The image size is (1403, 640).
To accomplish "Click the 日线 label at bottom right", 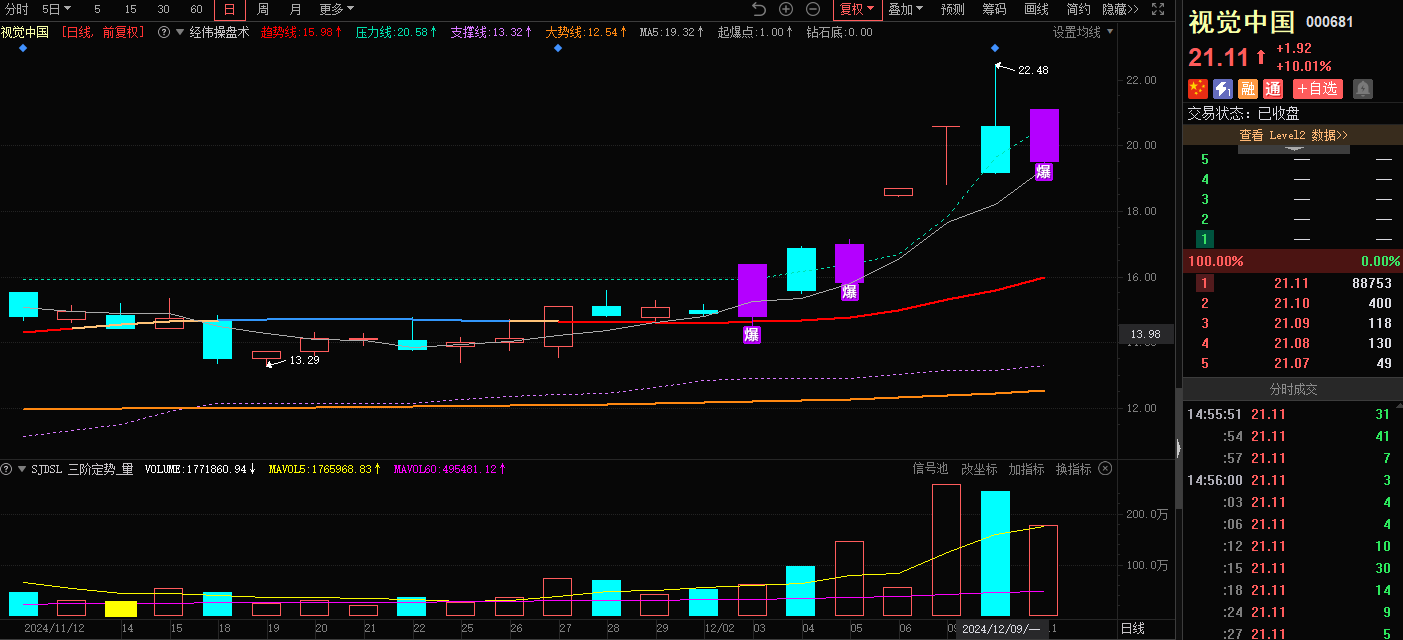I will [1132, 628].
